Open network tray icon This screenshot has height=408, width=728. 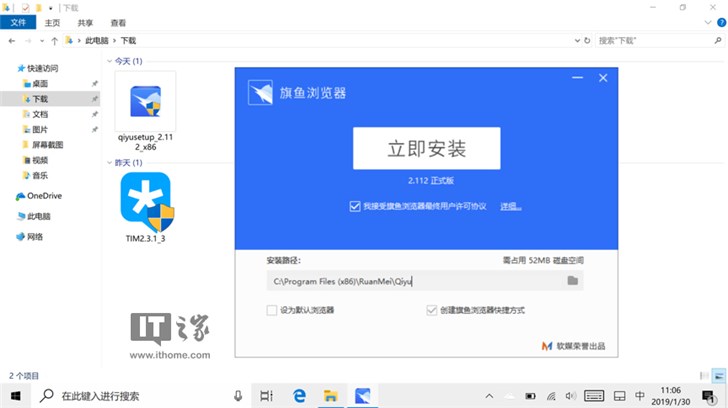tap(551, 396)
